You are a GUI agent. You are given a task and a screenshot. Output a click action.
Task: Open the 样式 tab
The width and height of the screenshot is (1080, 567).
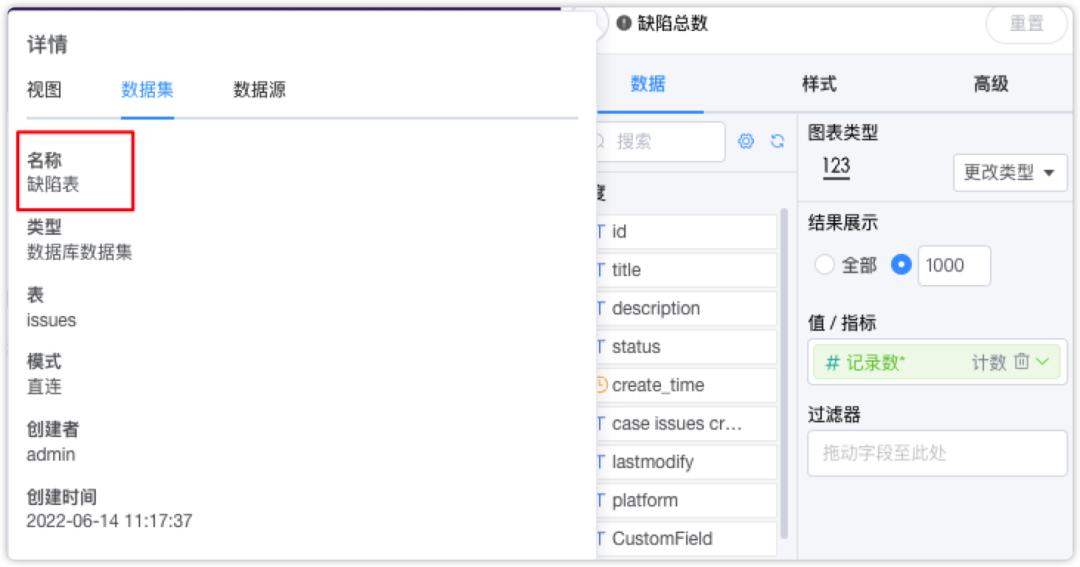(x=819, y=84)
